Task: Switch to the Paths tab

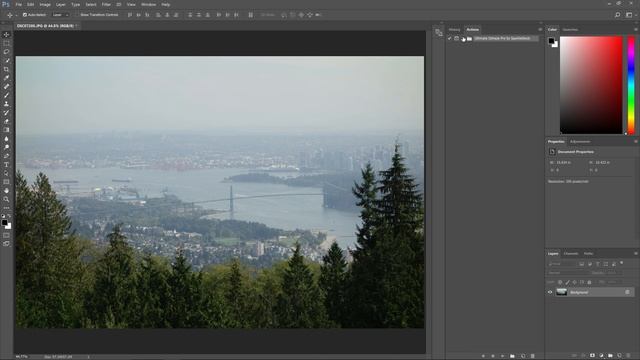Action: (588, 253)
